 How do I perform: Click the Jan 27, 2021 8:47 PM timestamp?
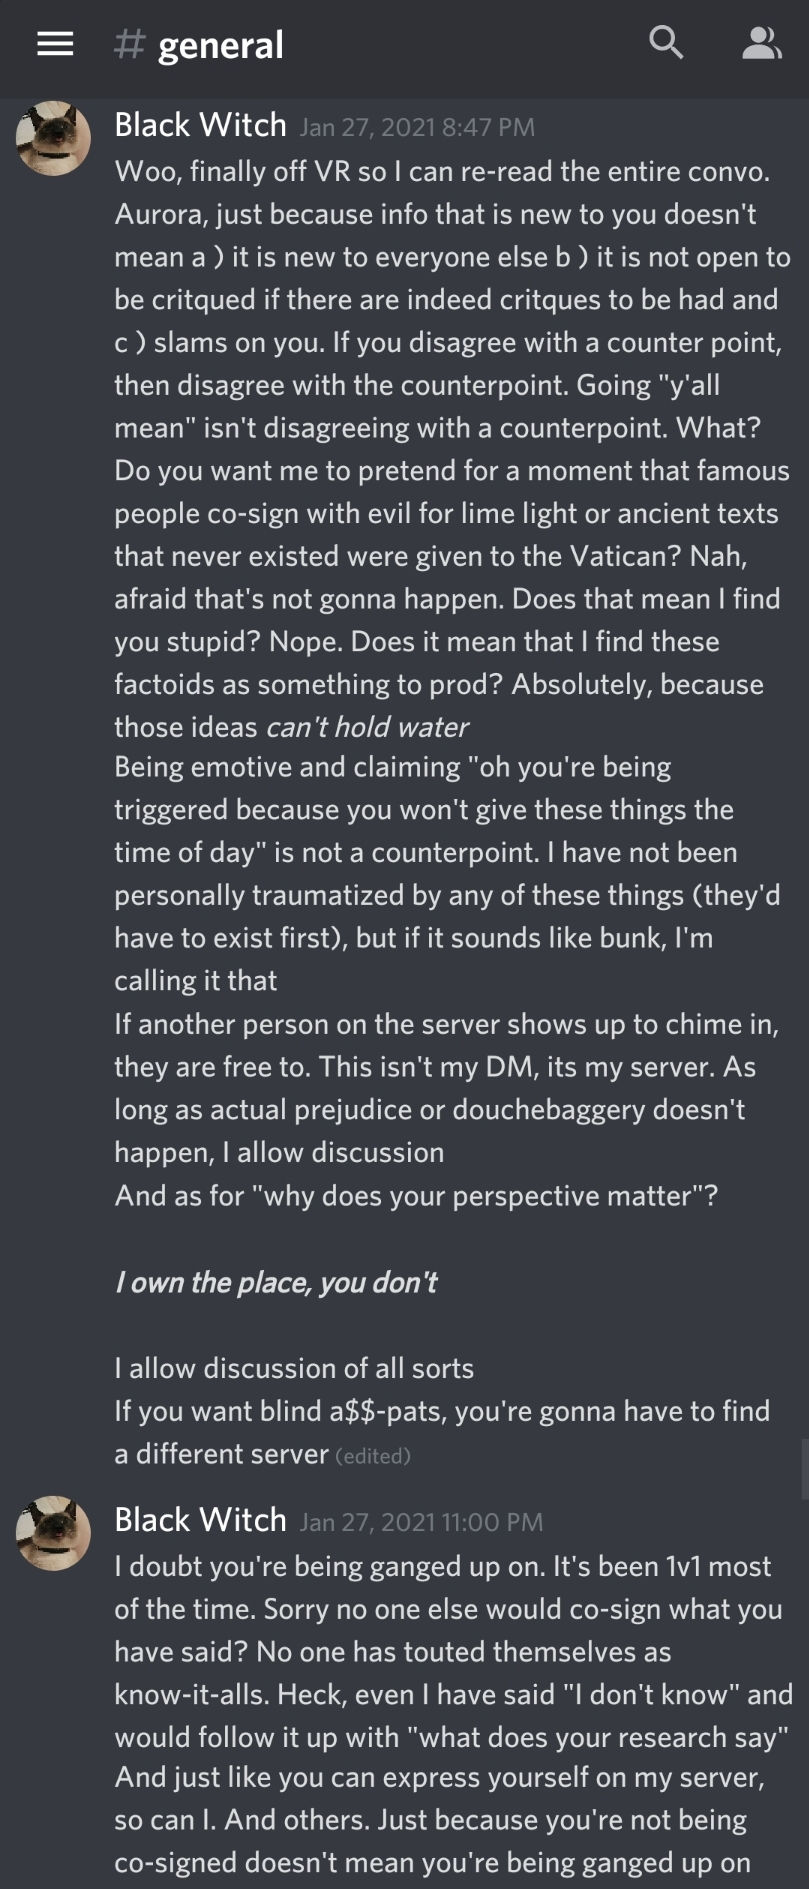pyautogui.click(x=417, y=128)
